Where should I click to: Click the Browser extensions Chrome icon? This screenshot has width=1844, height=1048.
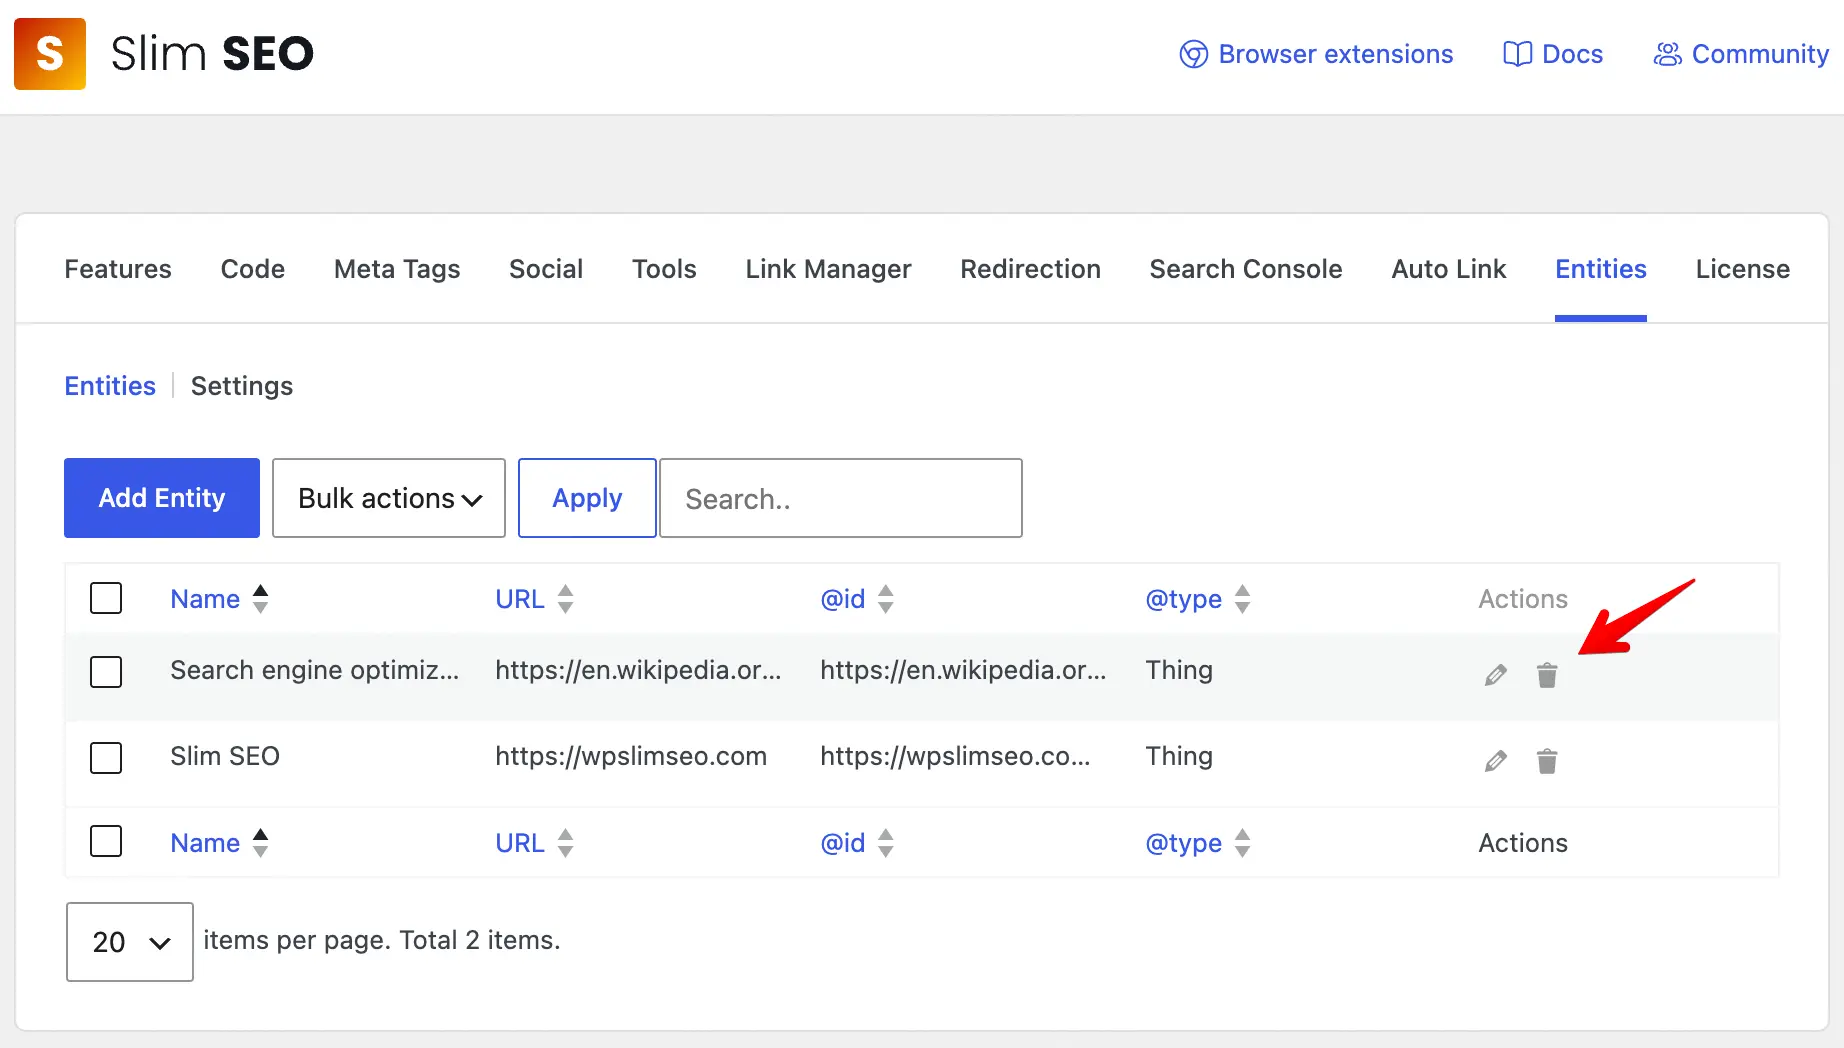(x=1193, y=54)
